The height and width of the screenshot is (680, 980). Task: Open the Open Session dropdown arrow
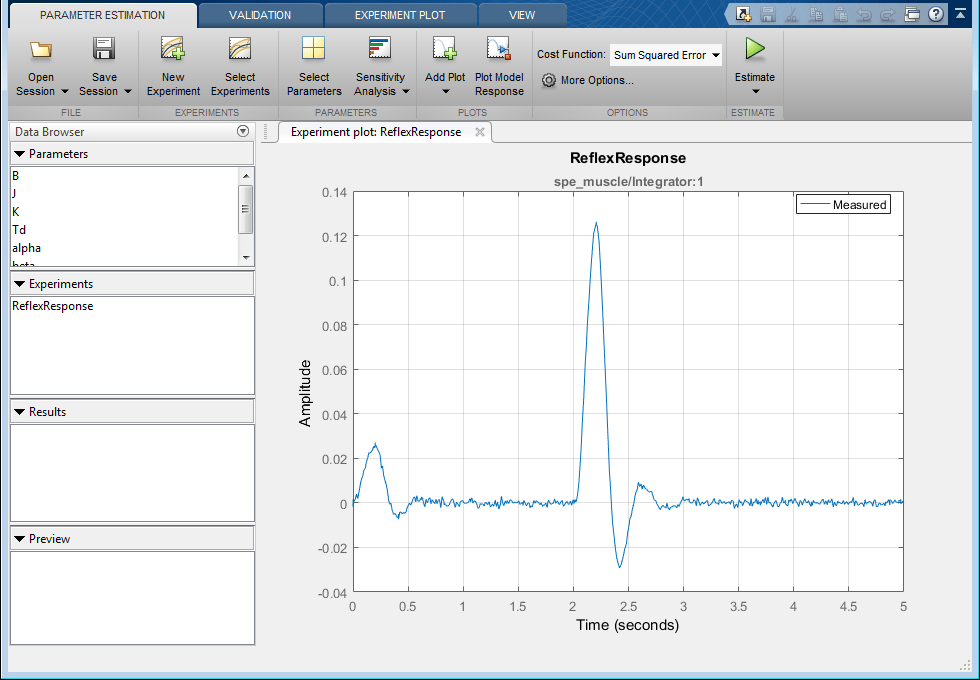(64, 92)
